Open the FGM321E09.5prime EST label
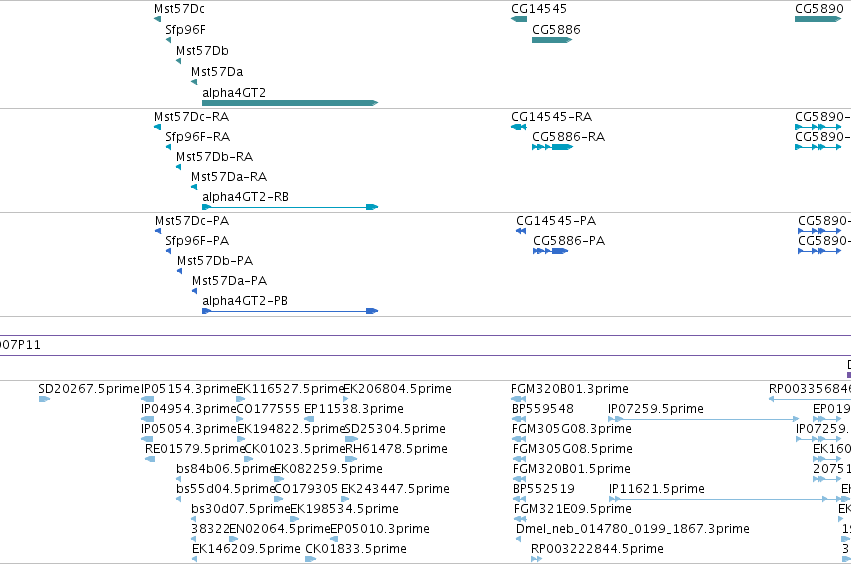Image resolution: width=851 pixels, height=564 pixels. click(573, 509)
